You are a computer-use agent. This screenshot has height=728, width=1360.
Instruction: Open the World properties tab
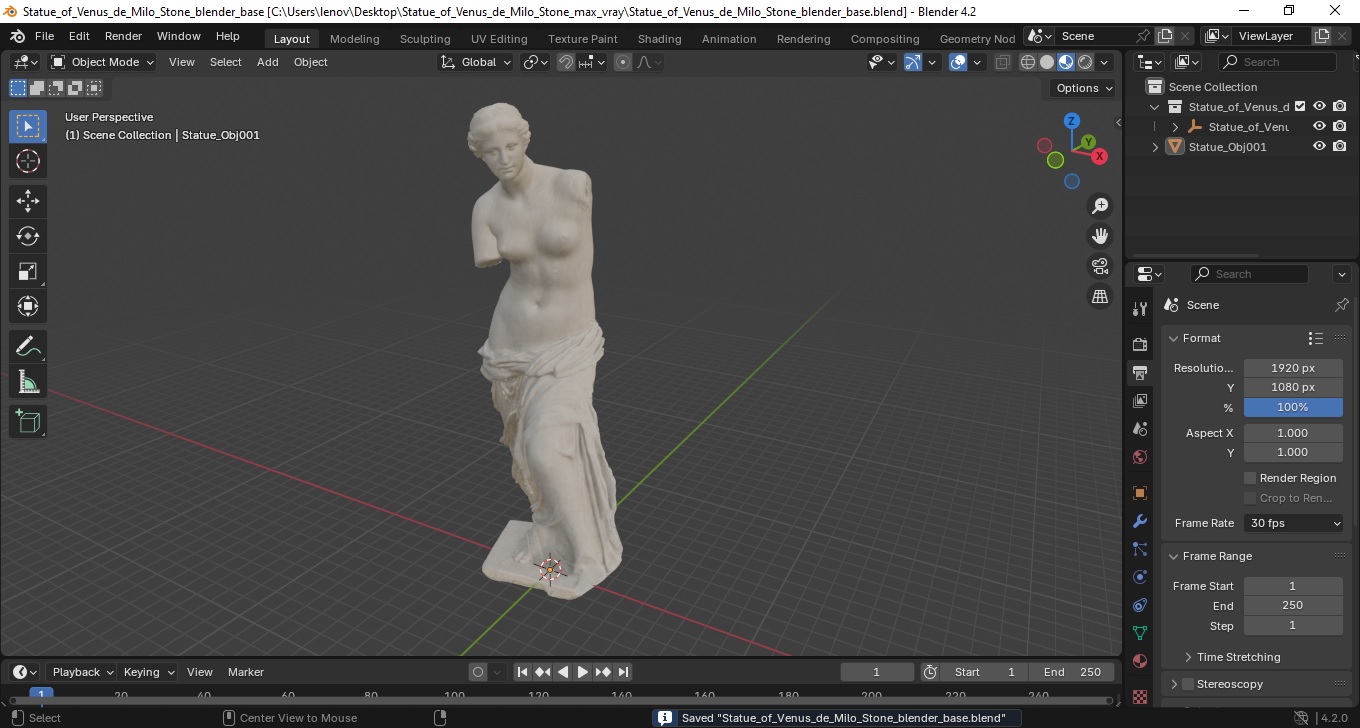pos(1140,457)
